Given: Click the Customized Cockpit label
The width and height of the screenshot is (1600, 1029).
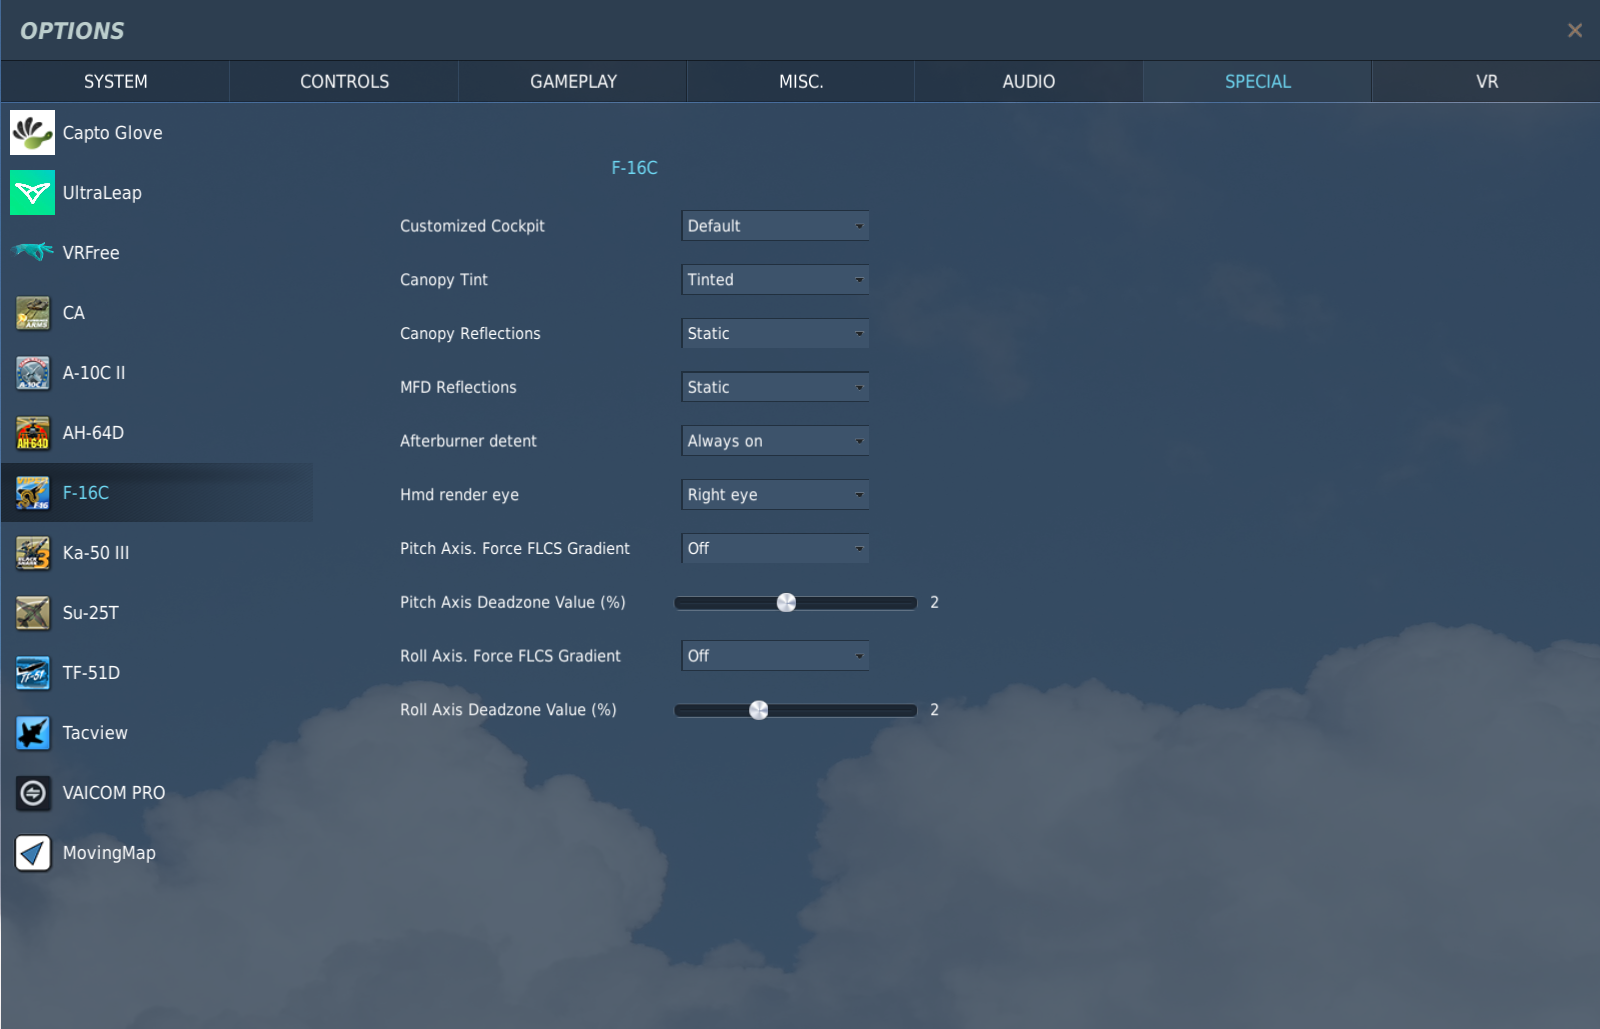Looking at the screenshot, I should (x=472, y=226).
